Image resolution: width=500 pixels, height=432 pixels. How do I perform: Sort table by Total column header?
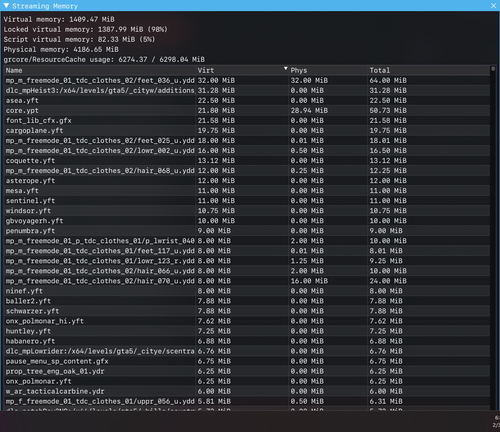tap(429, 70)
